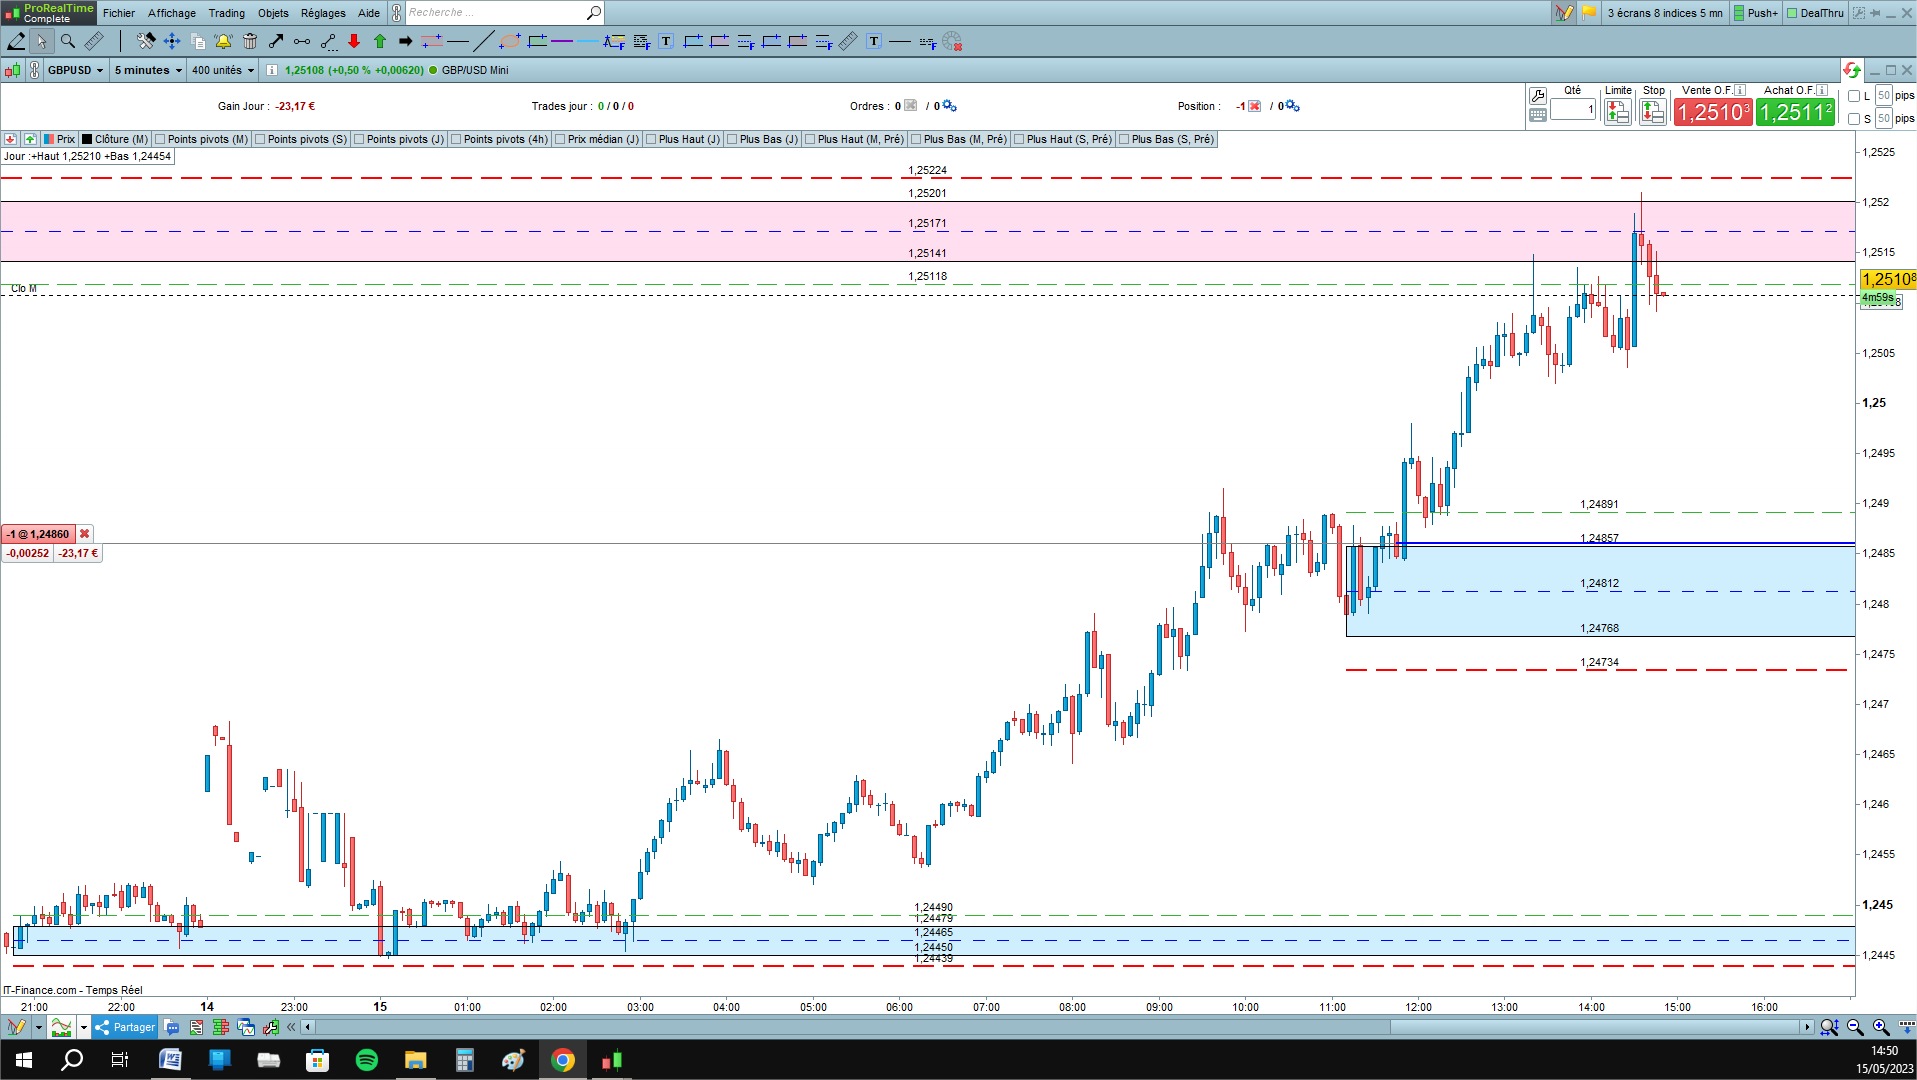Click the trash bin delete icon
Image resolution: width=1917 pixels, height=1080 pixels.
click(250, 41)
